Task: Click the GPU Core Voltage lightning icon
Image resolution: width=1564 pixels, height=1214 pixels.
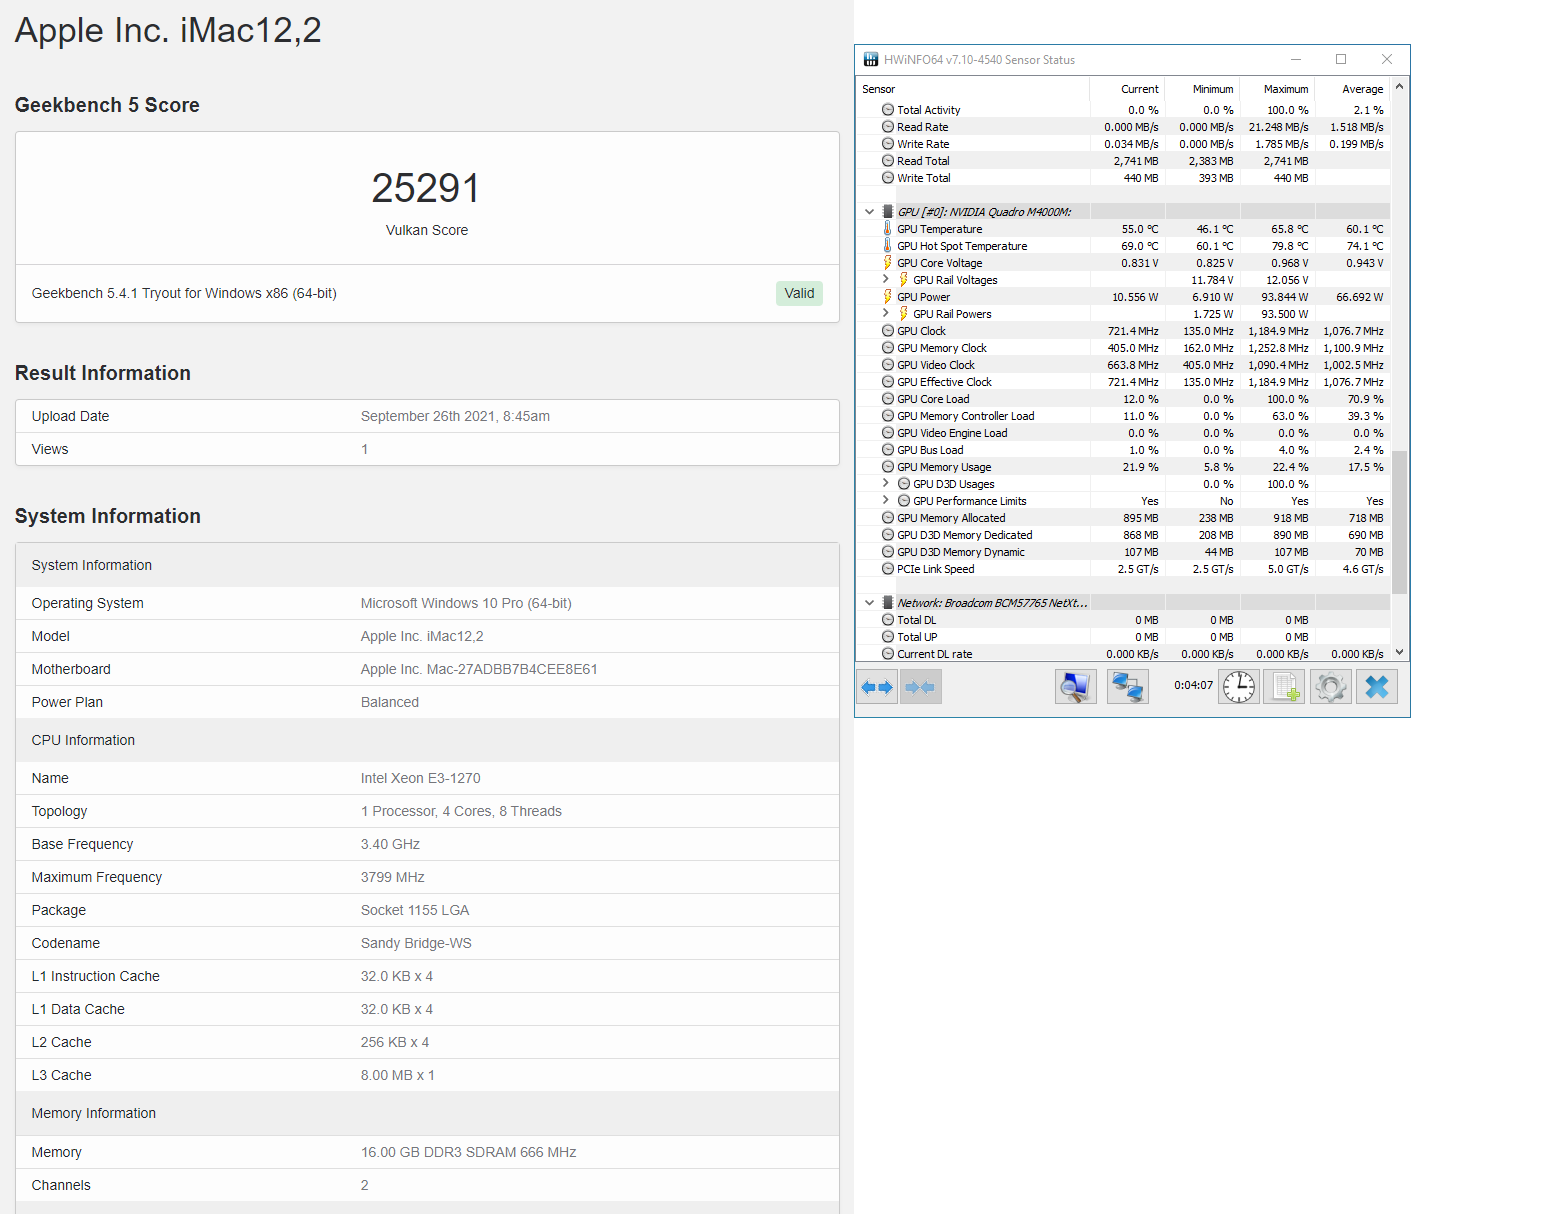Action: pyautogui.click(x=887, y=263)
